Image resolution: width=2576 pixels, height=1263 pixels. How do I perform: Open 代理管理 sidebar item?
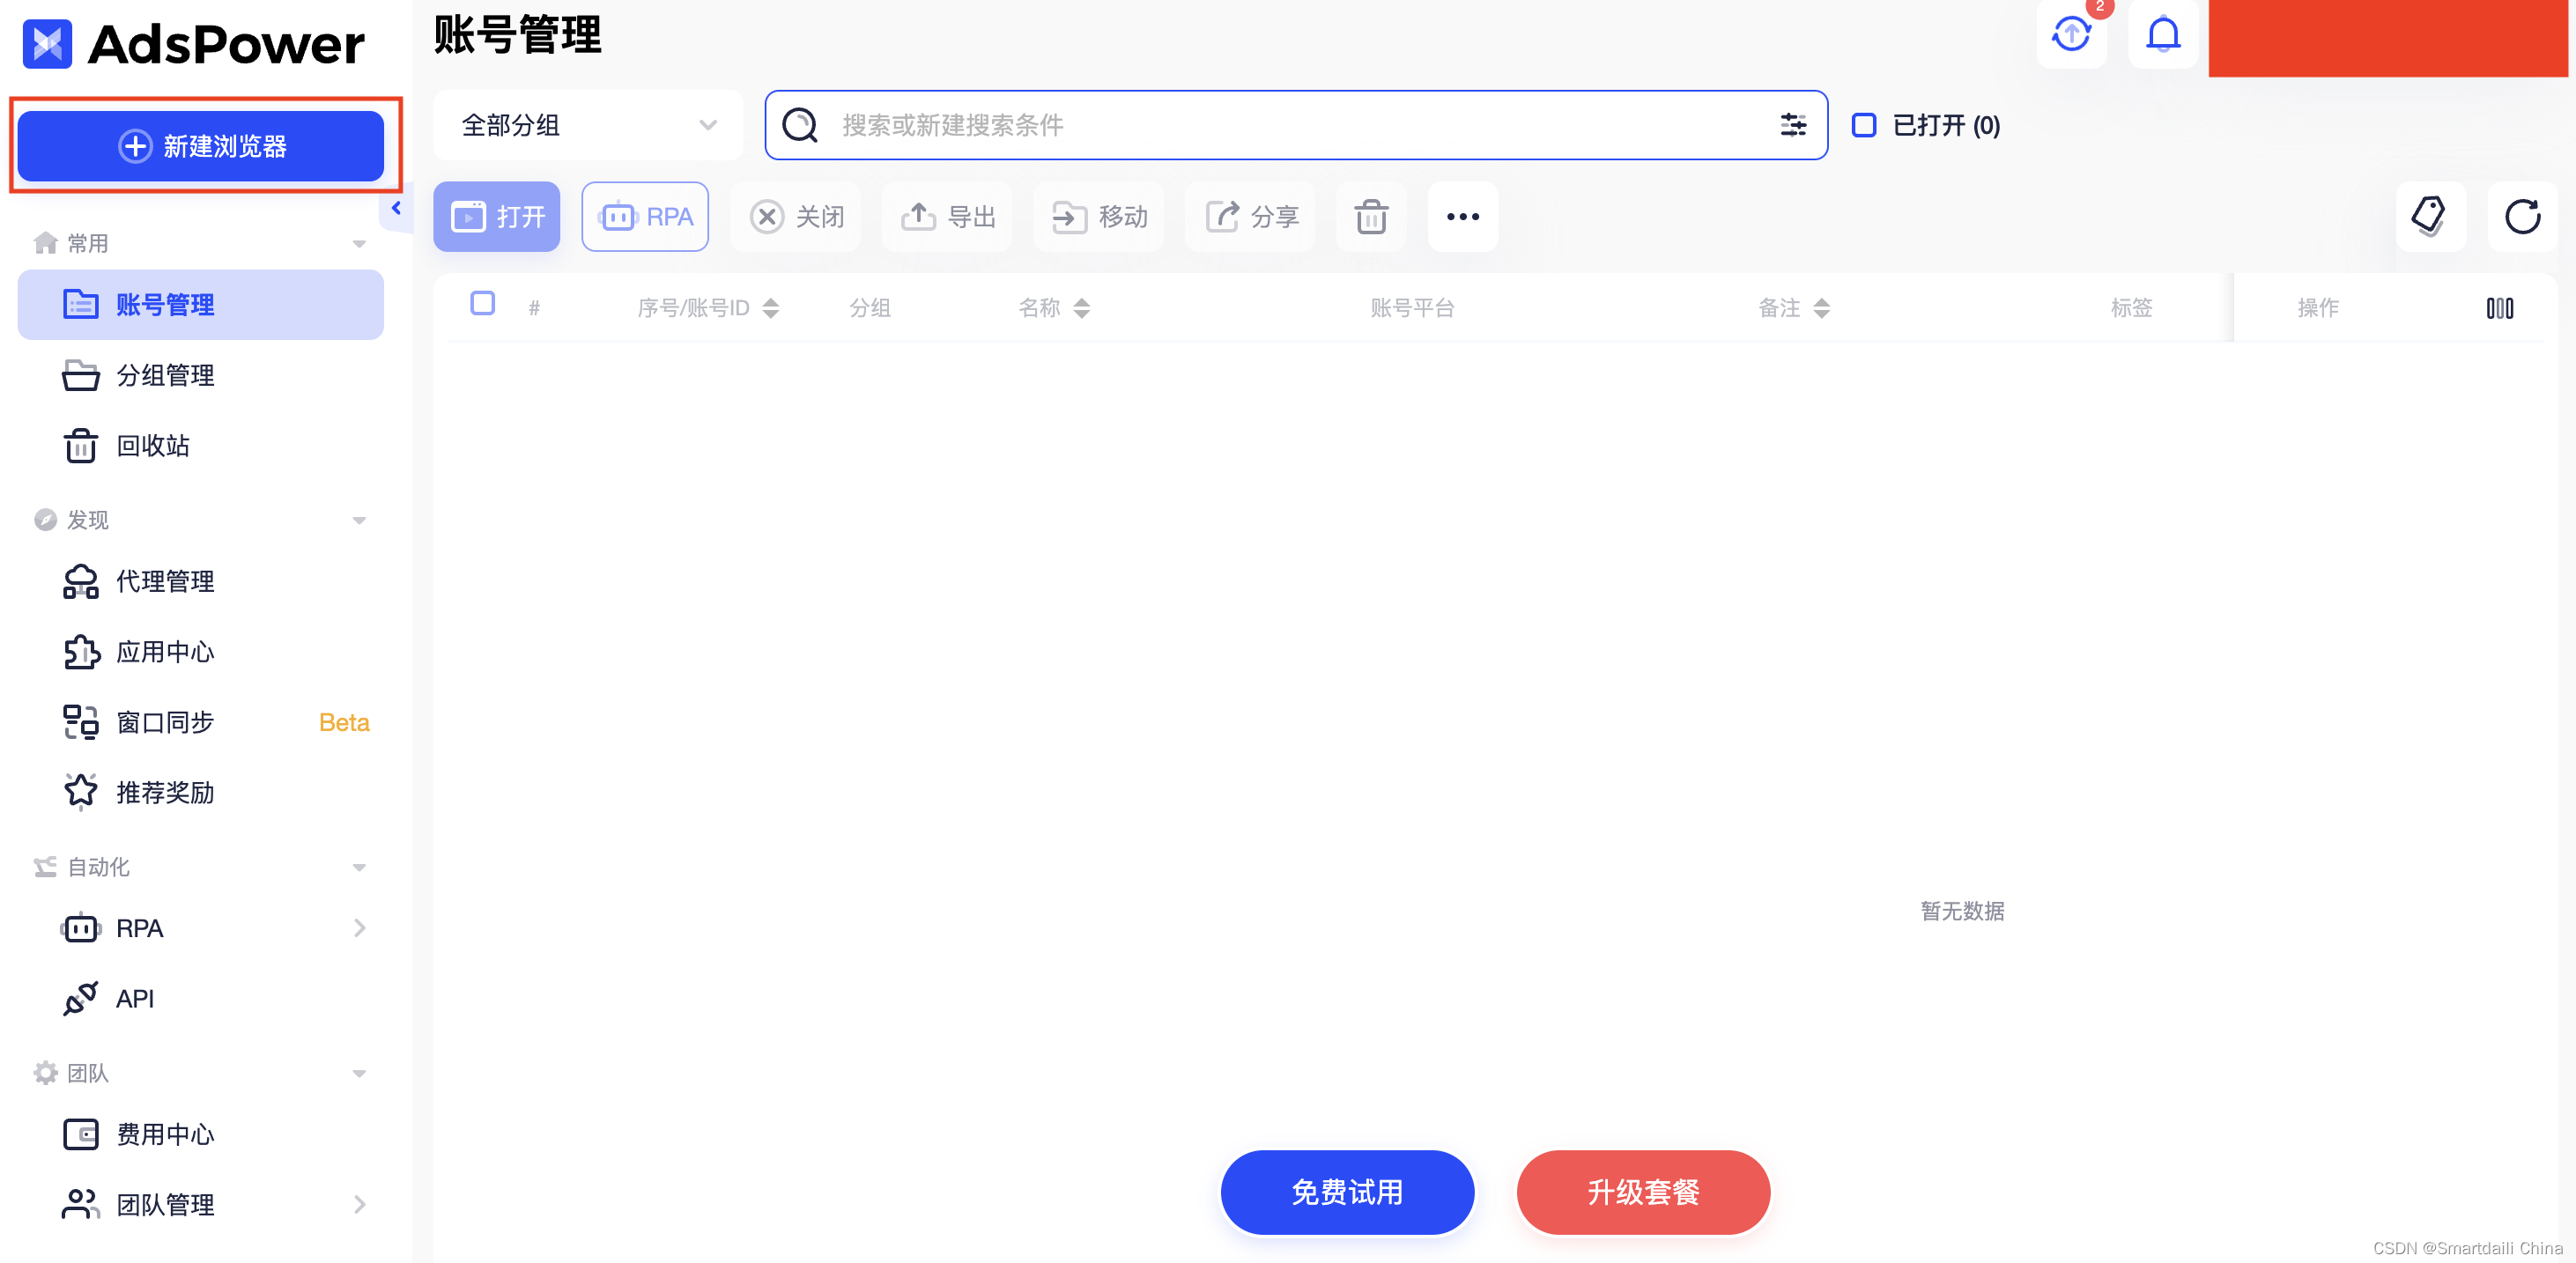coord(165,581)
